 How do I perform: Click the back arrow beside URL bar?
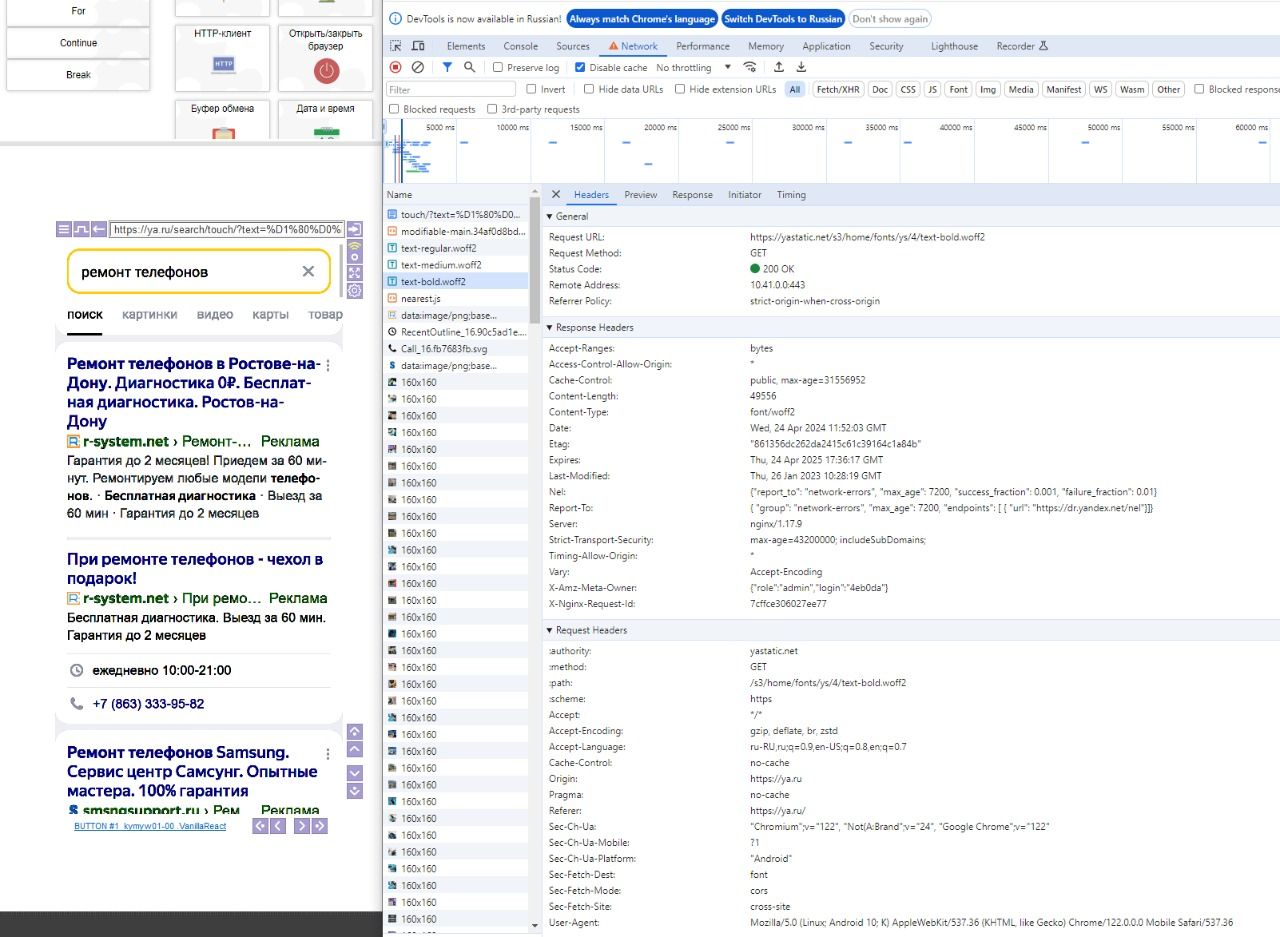click(x=98, y=229)
